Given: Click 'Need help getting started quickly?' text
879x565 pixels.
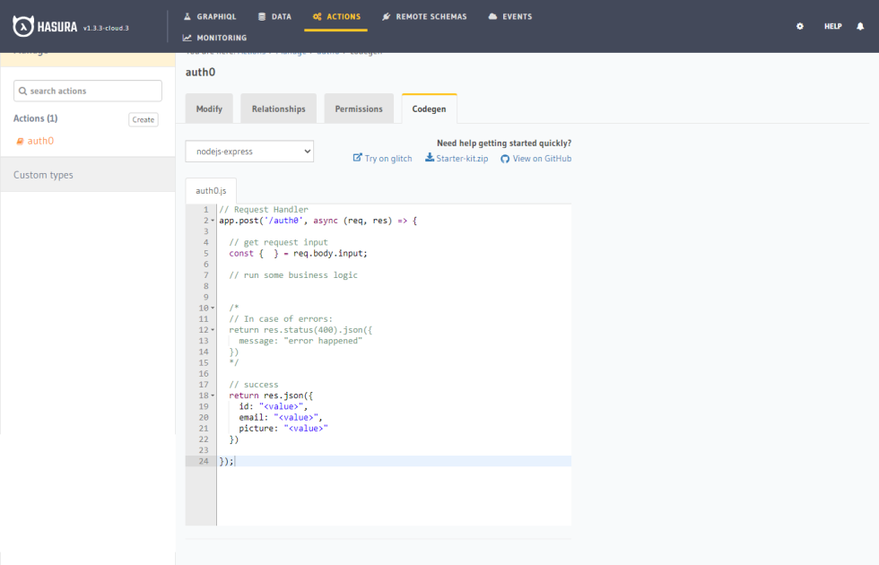Looking at the screenshot, I should 504,143.
